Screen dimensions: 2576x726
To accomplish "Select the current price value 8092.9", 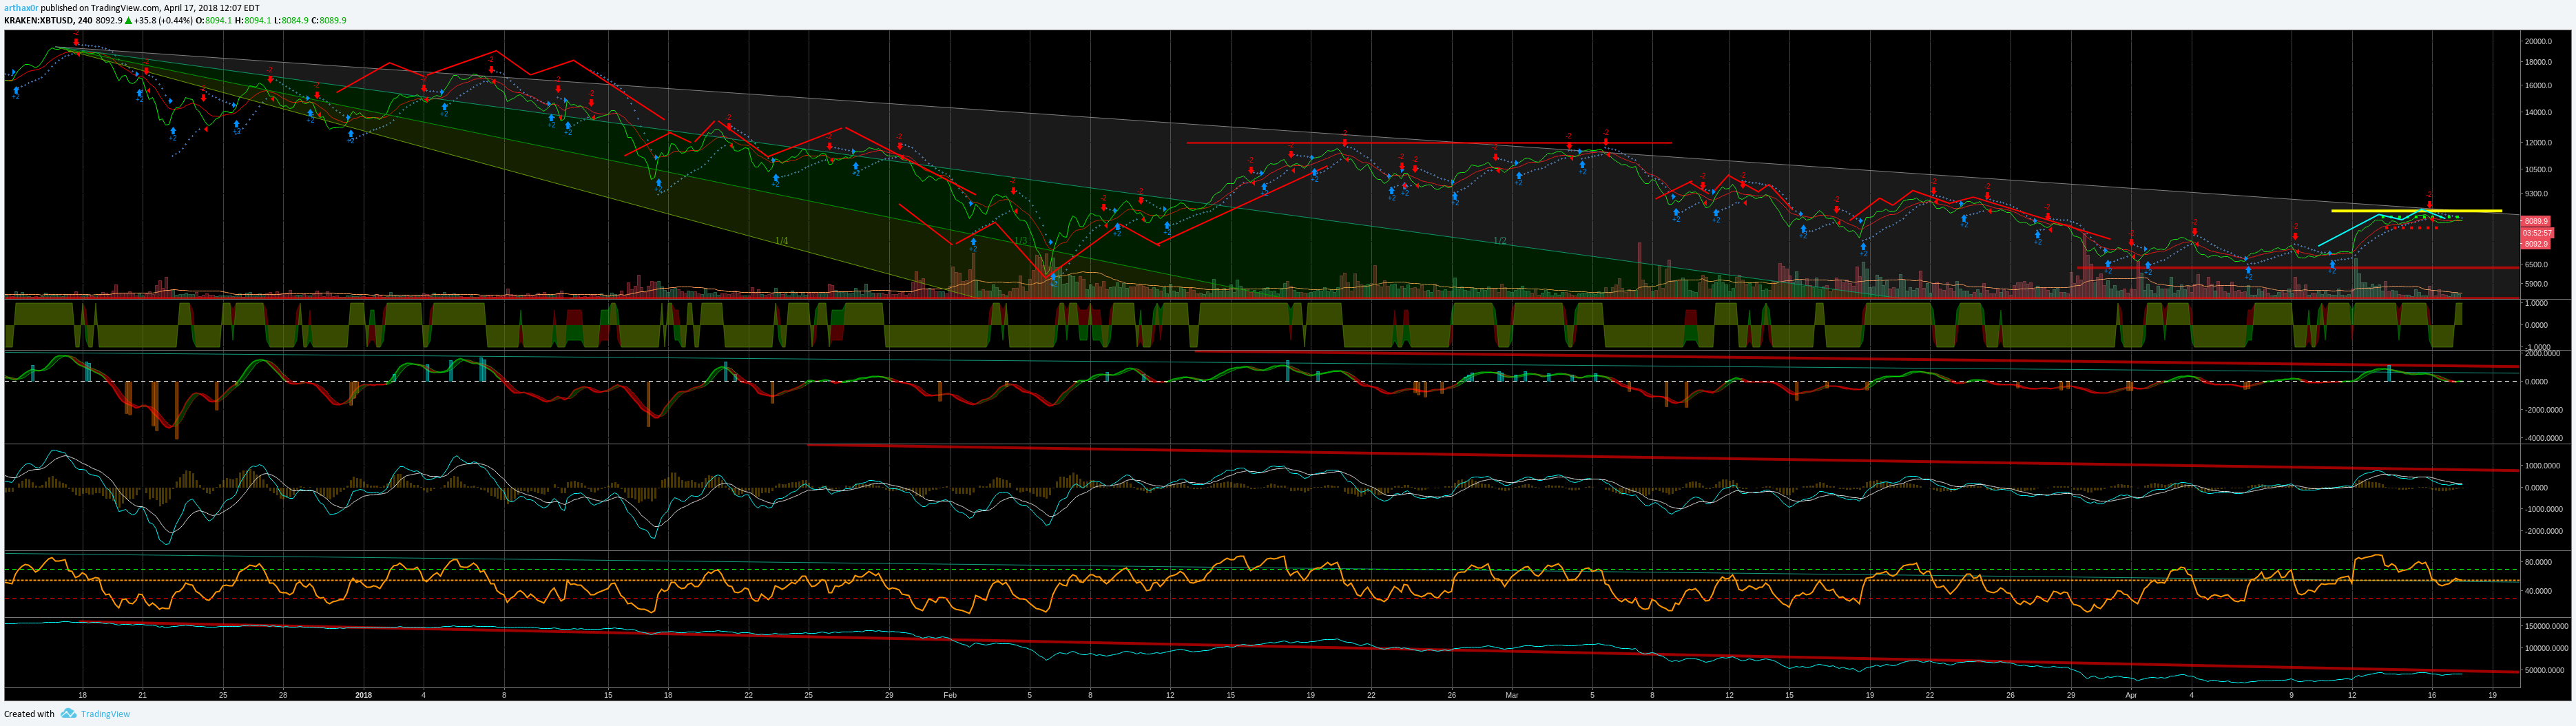I will tap(109, 20).
